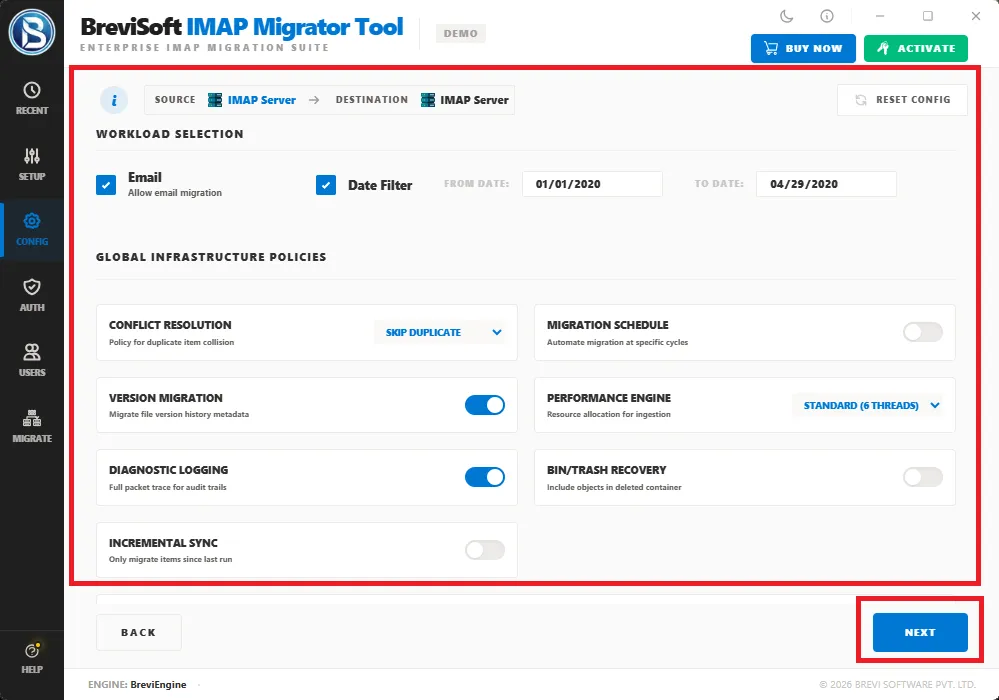Click the Global Infrastructure Policies heading

pyautogui.click(x=212, y=257)
